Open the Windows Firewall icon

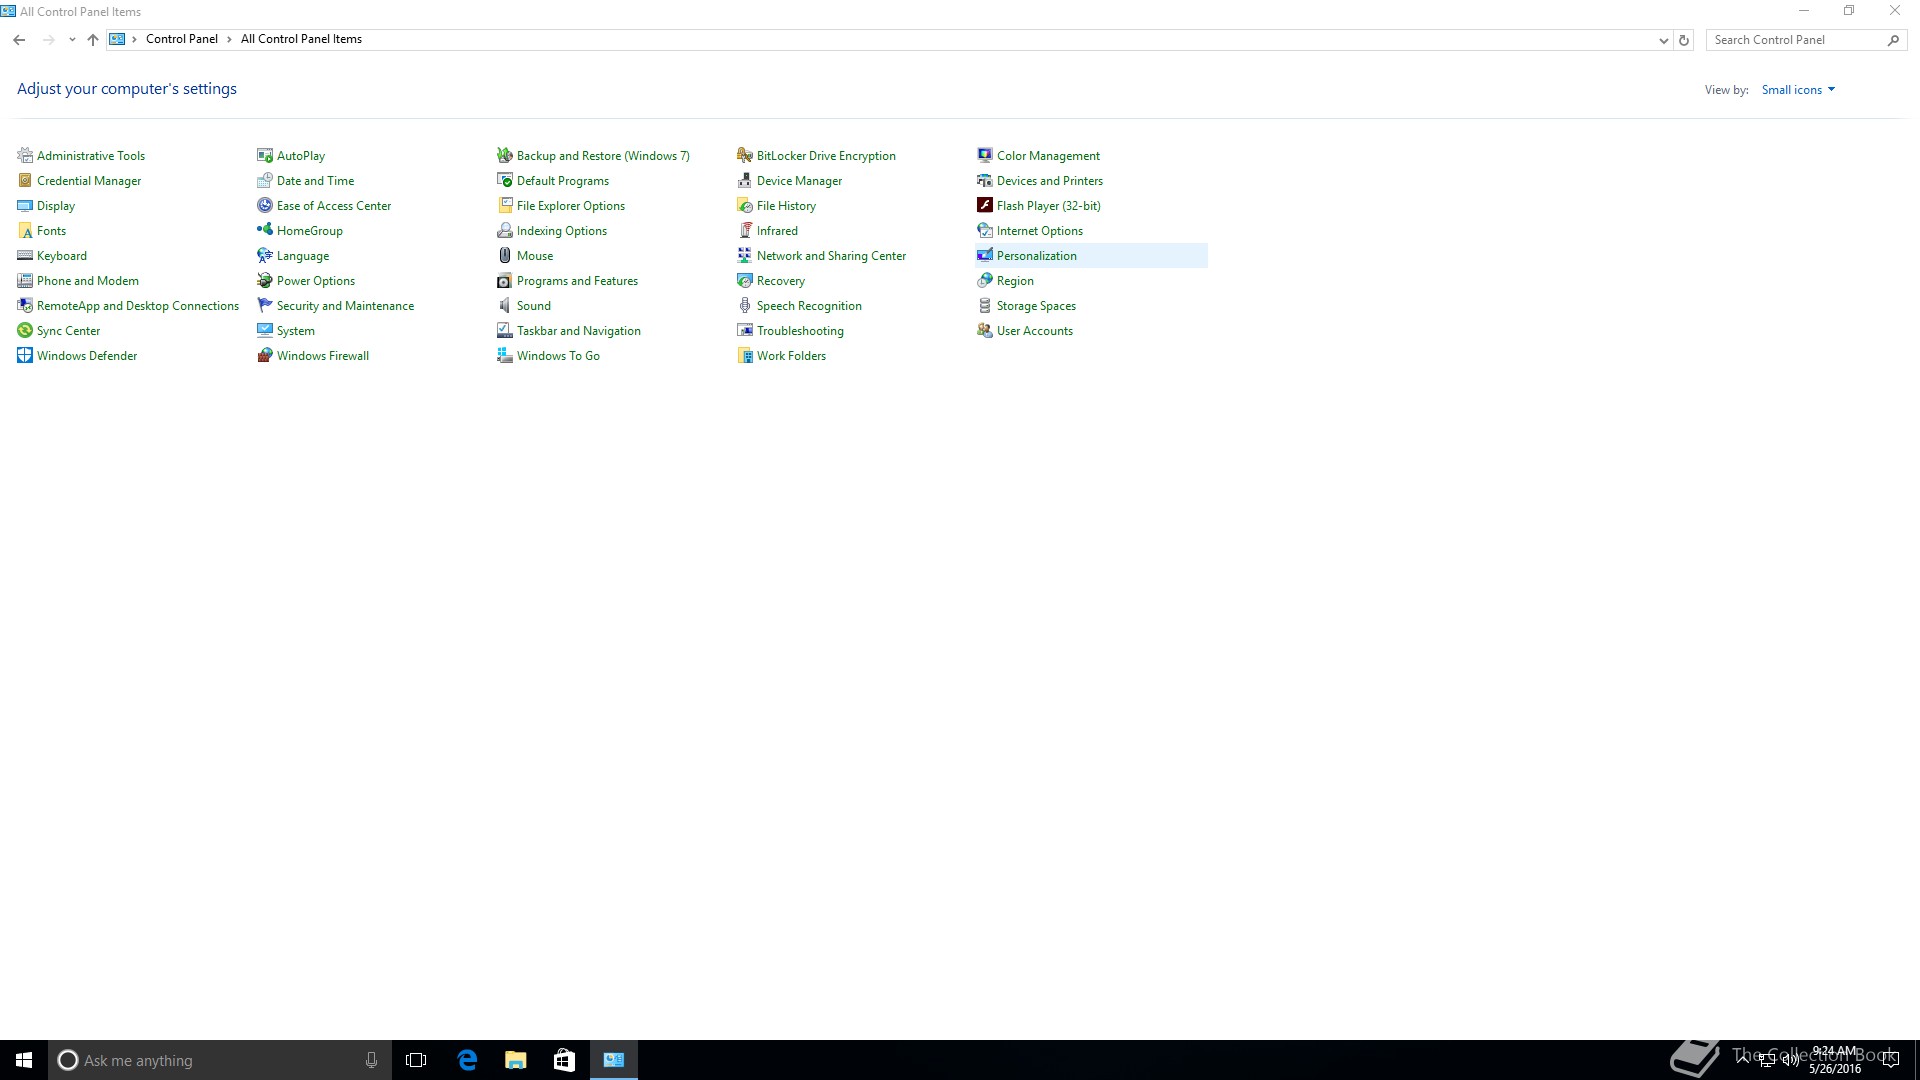(x=265, y=355)
